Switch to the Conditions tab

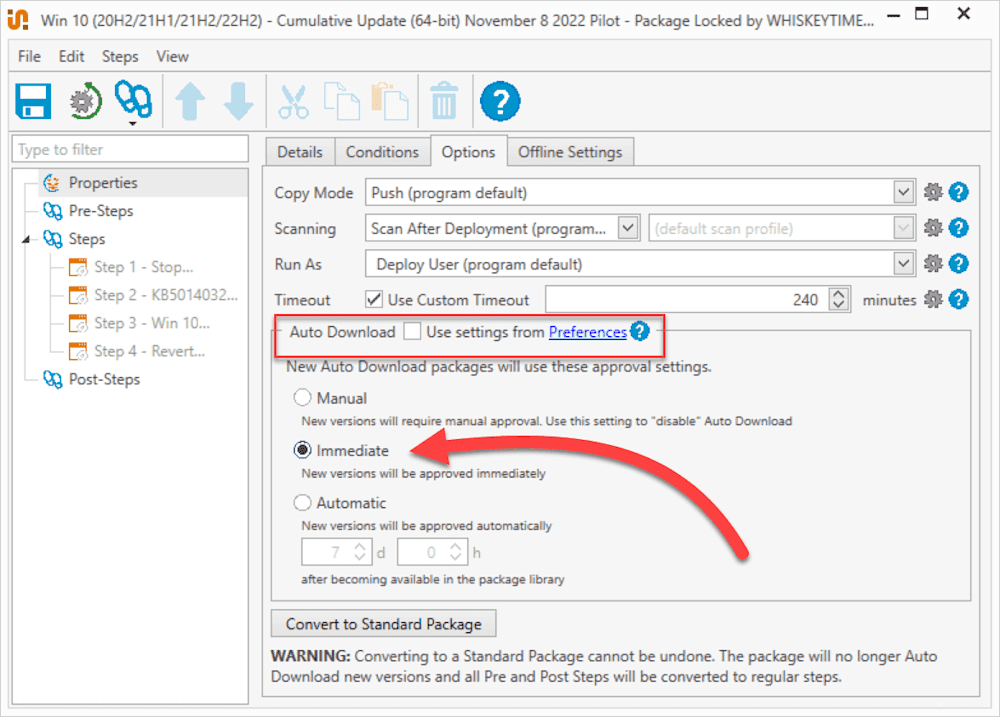click(x=382, y=151)
